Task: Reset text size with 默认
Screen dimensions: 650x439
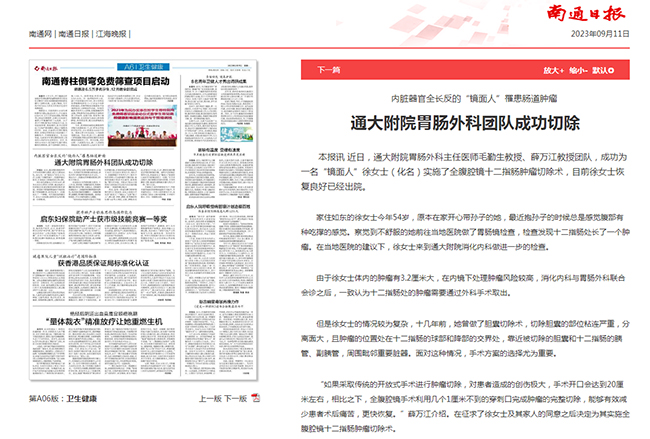Action: coord(603,71)
